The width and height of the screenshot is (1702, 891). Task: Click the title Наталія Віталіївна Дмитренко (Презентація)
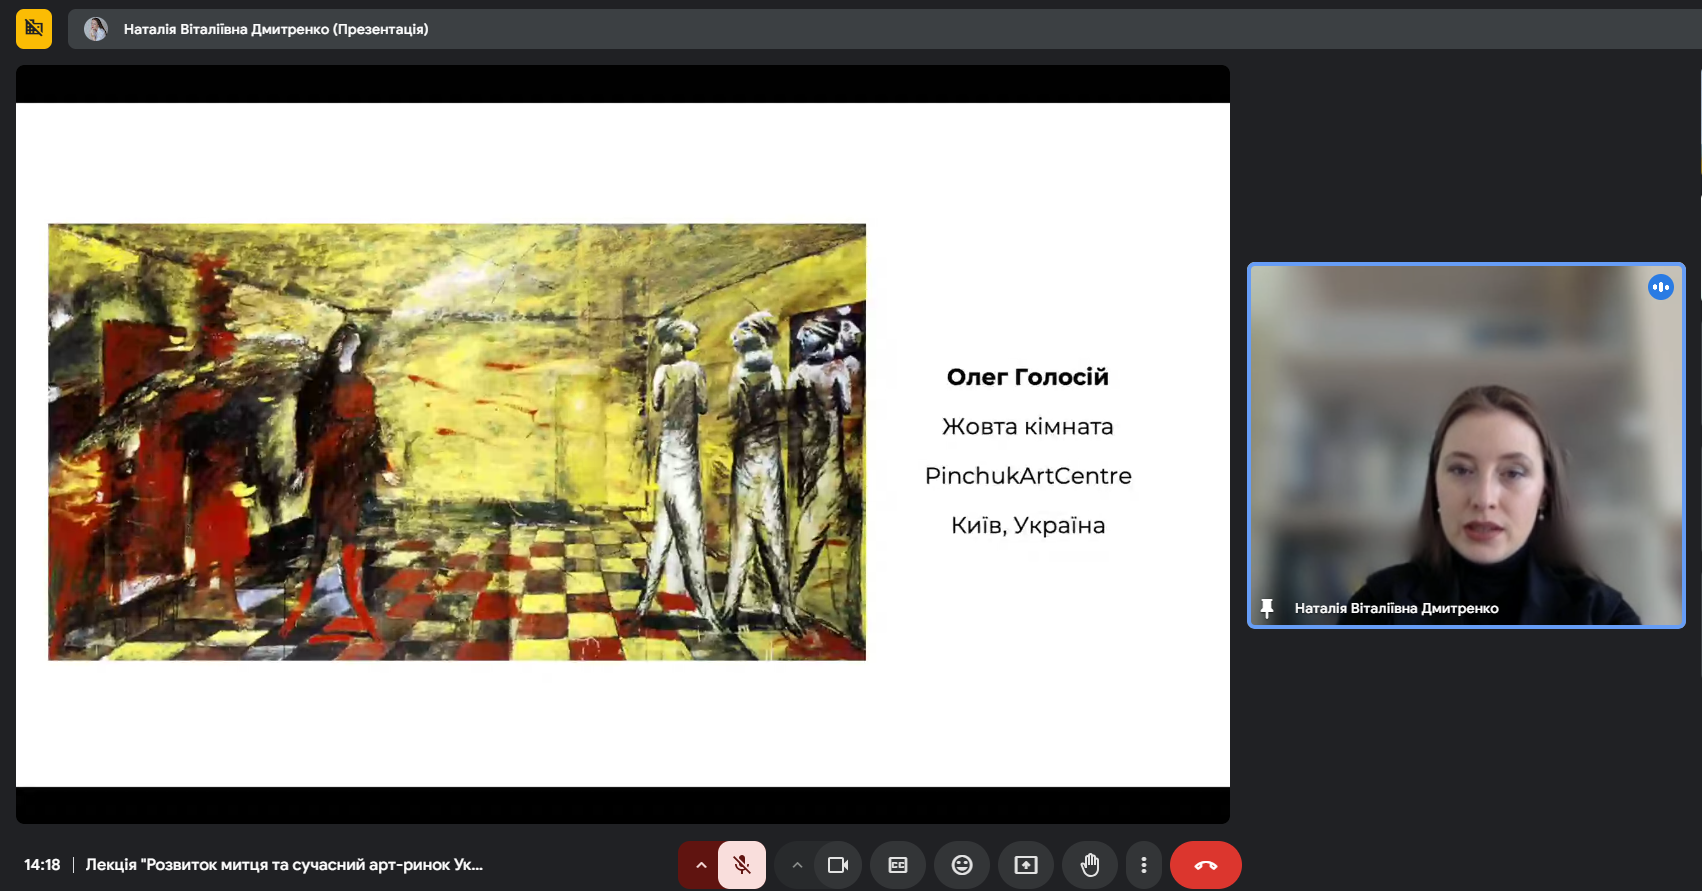tap(276, 29)
